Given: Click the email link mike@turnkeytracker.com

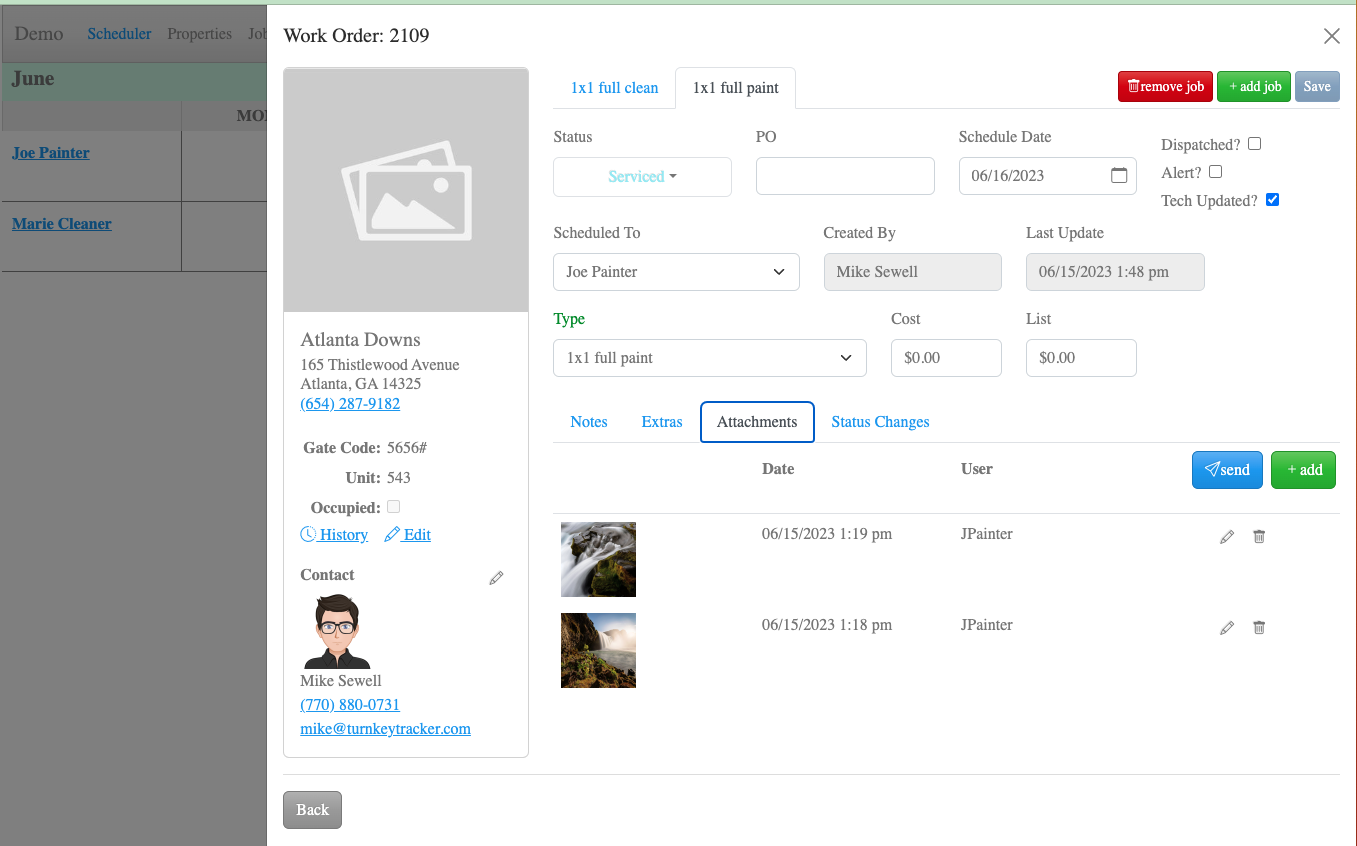Looking at the screenshot, I should point(385,728).
